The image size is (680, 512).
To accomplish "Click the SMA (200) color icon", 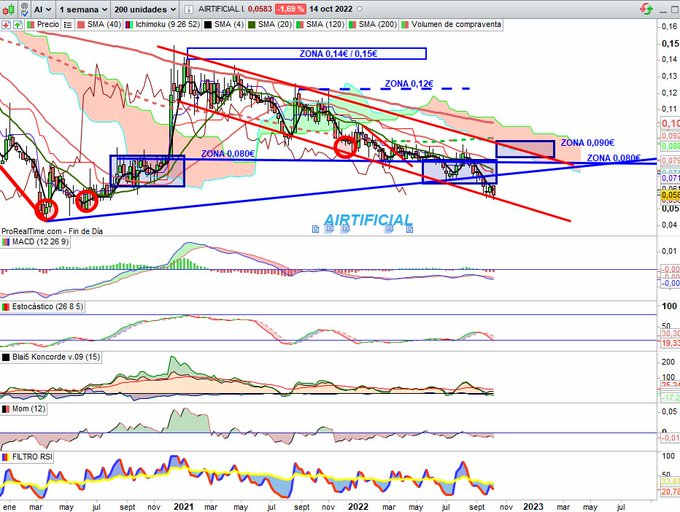I will coord(353,25).
